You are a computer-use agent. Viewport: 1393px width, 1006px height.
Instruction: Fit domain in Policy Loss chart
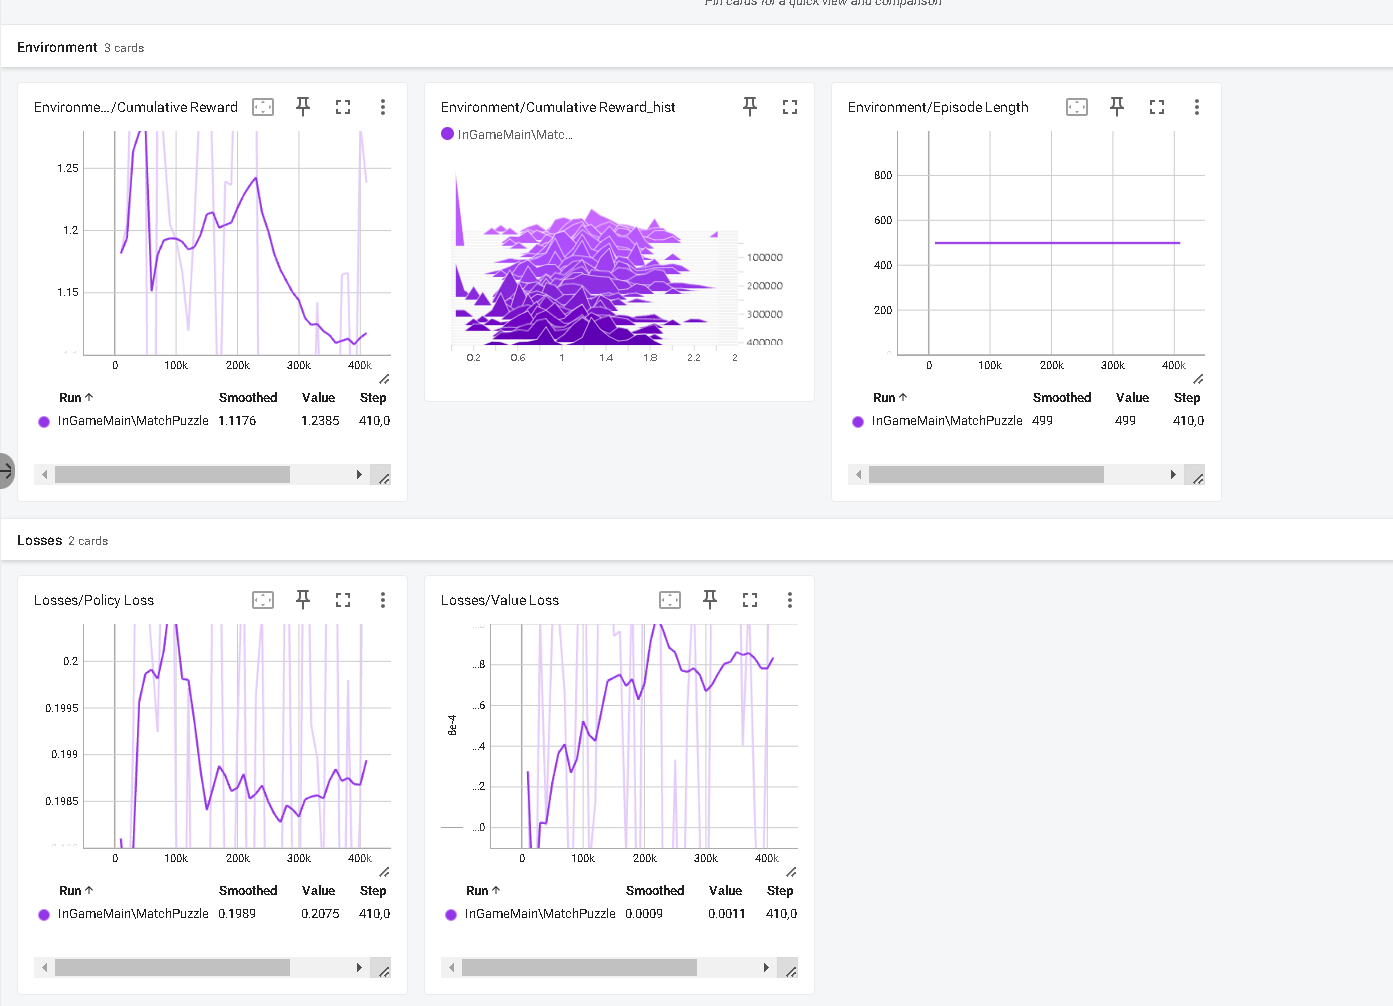(263, 600)
